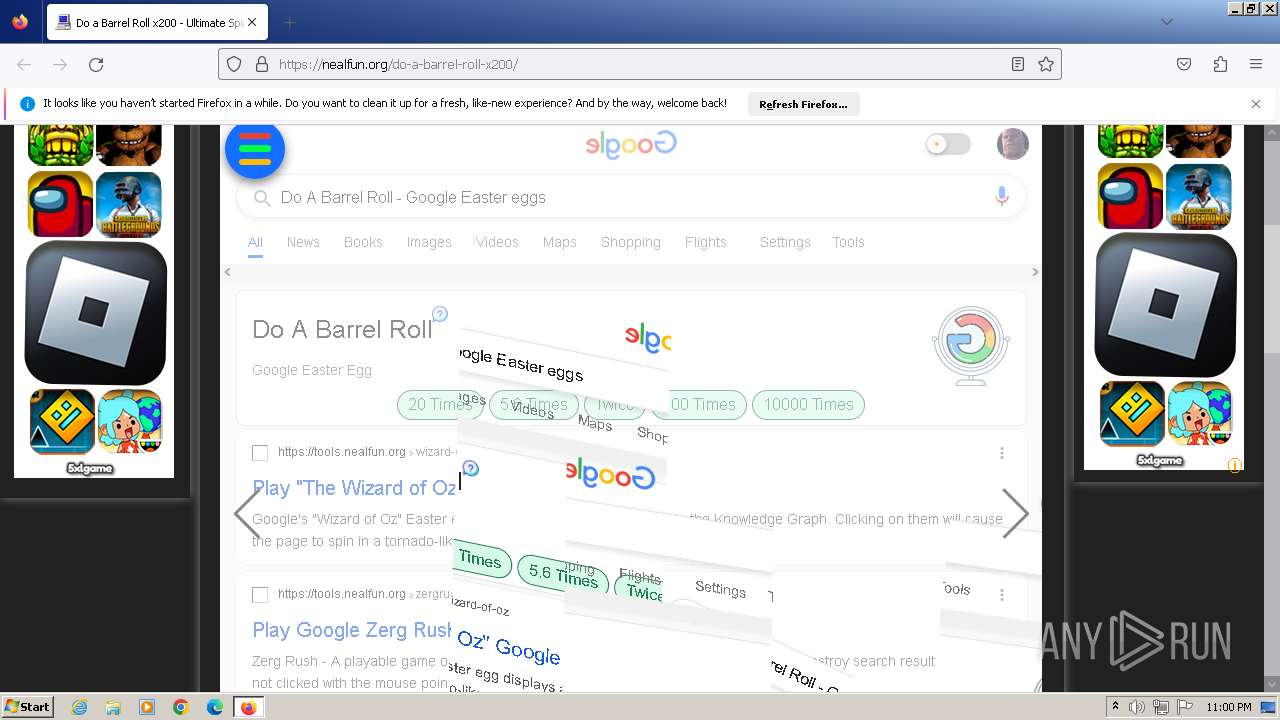Open three-dot menu of Zerg Rush result
1280x720 pixels.
point(1002,595)
